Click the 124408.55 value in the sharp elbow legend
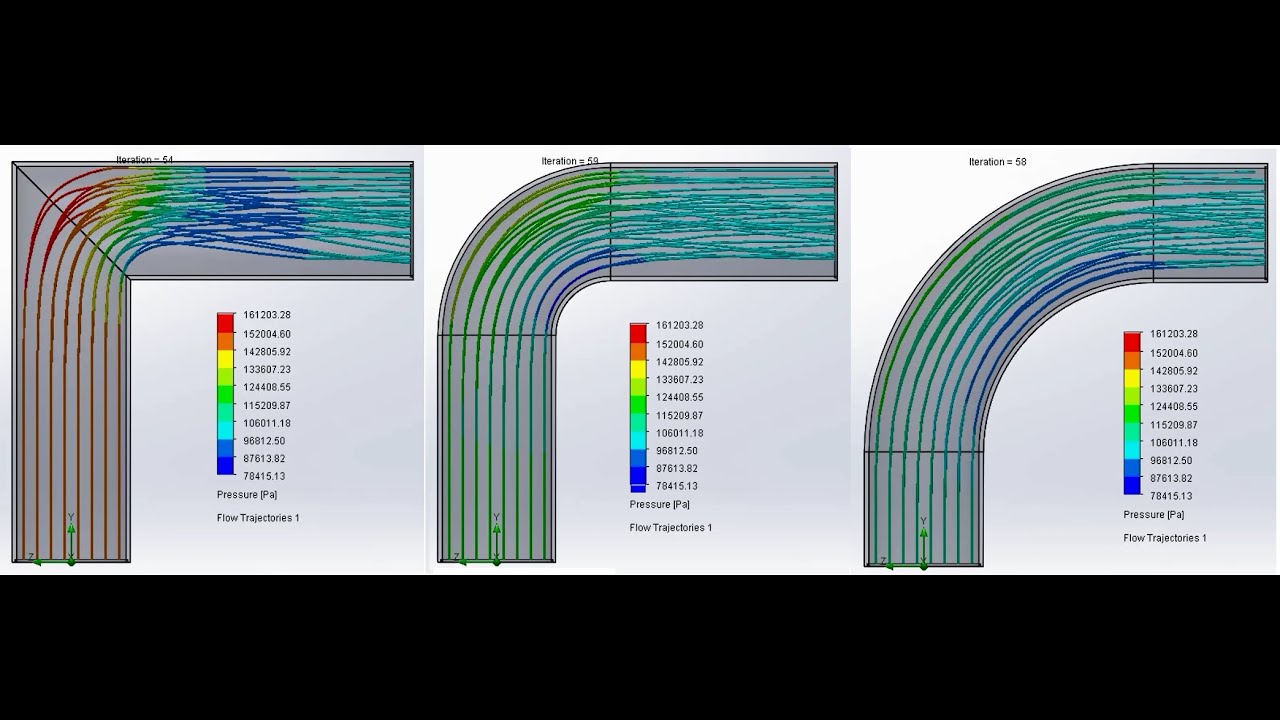 (267, 387)
